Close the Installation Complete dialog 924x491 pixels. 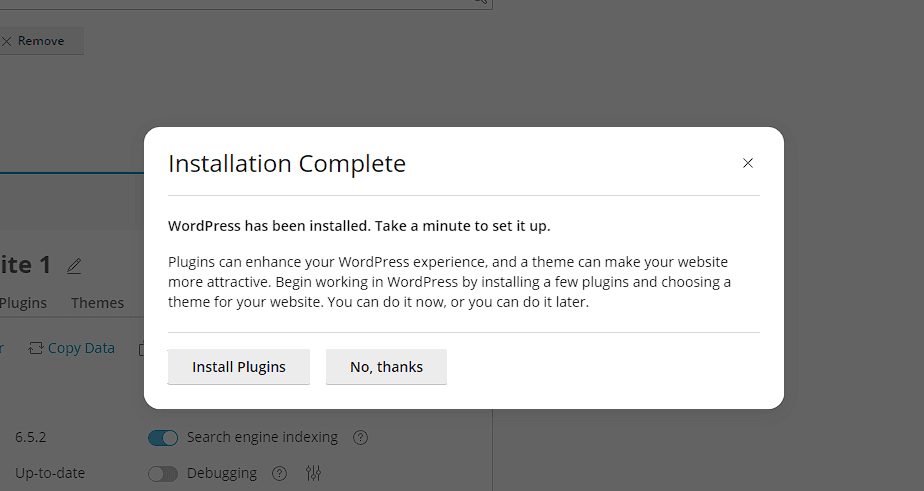point(748,163)
